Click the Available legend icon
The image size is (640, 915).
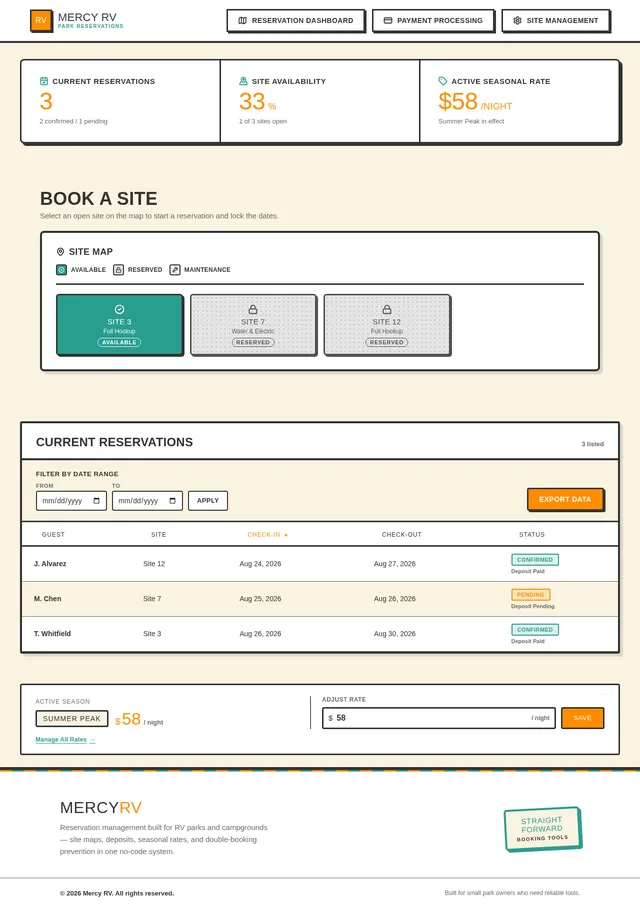[61, 270]
